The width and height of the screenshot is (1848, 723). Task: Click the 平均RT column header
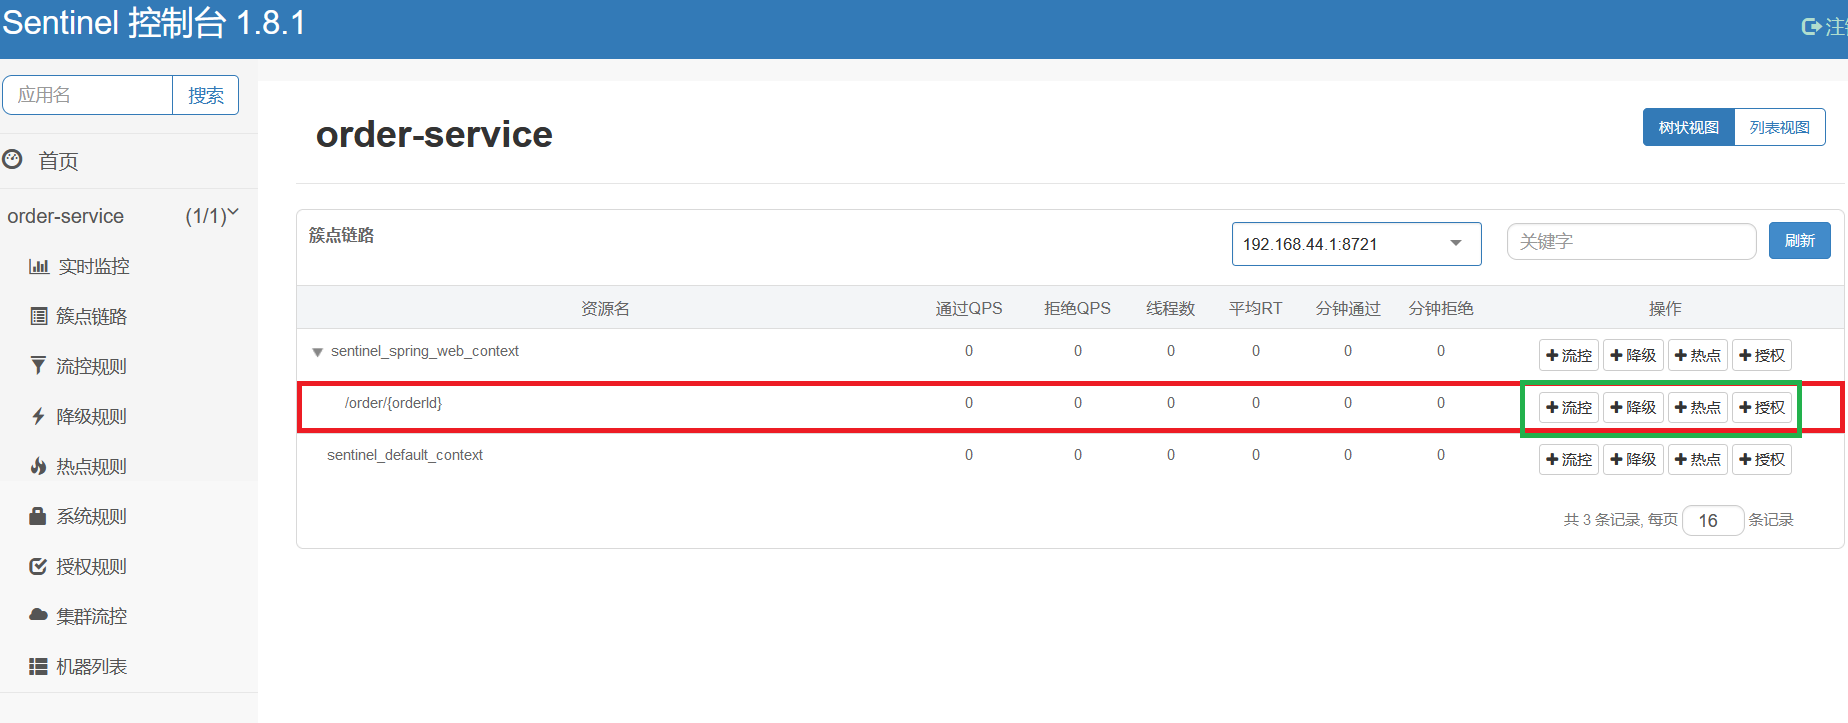[1256, 308]
